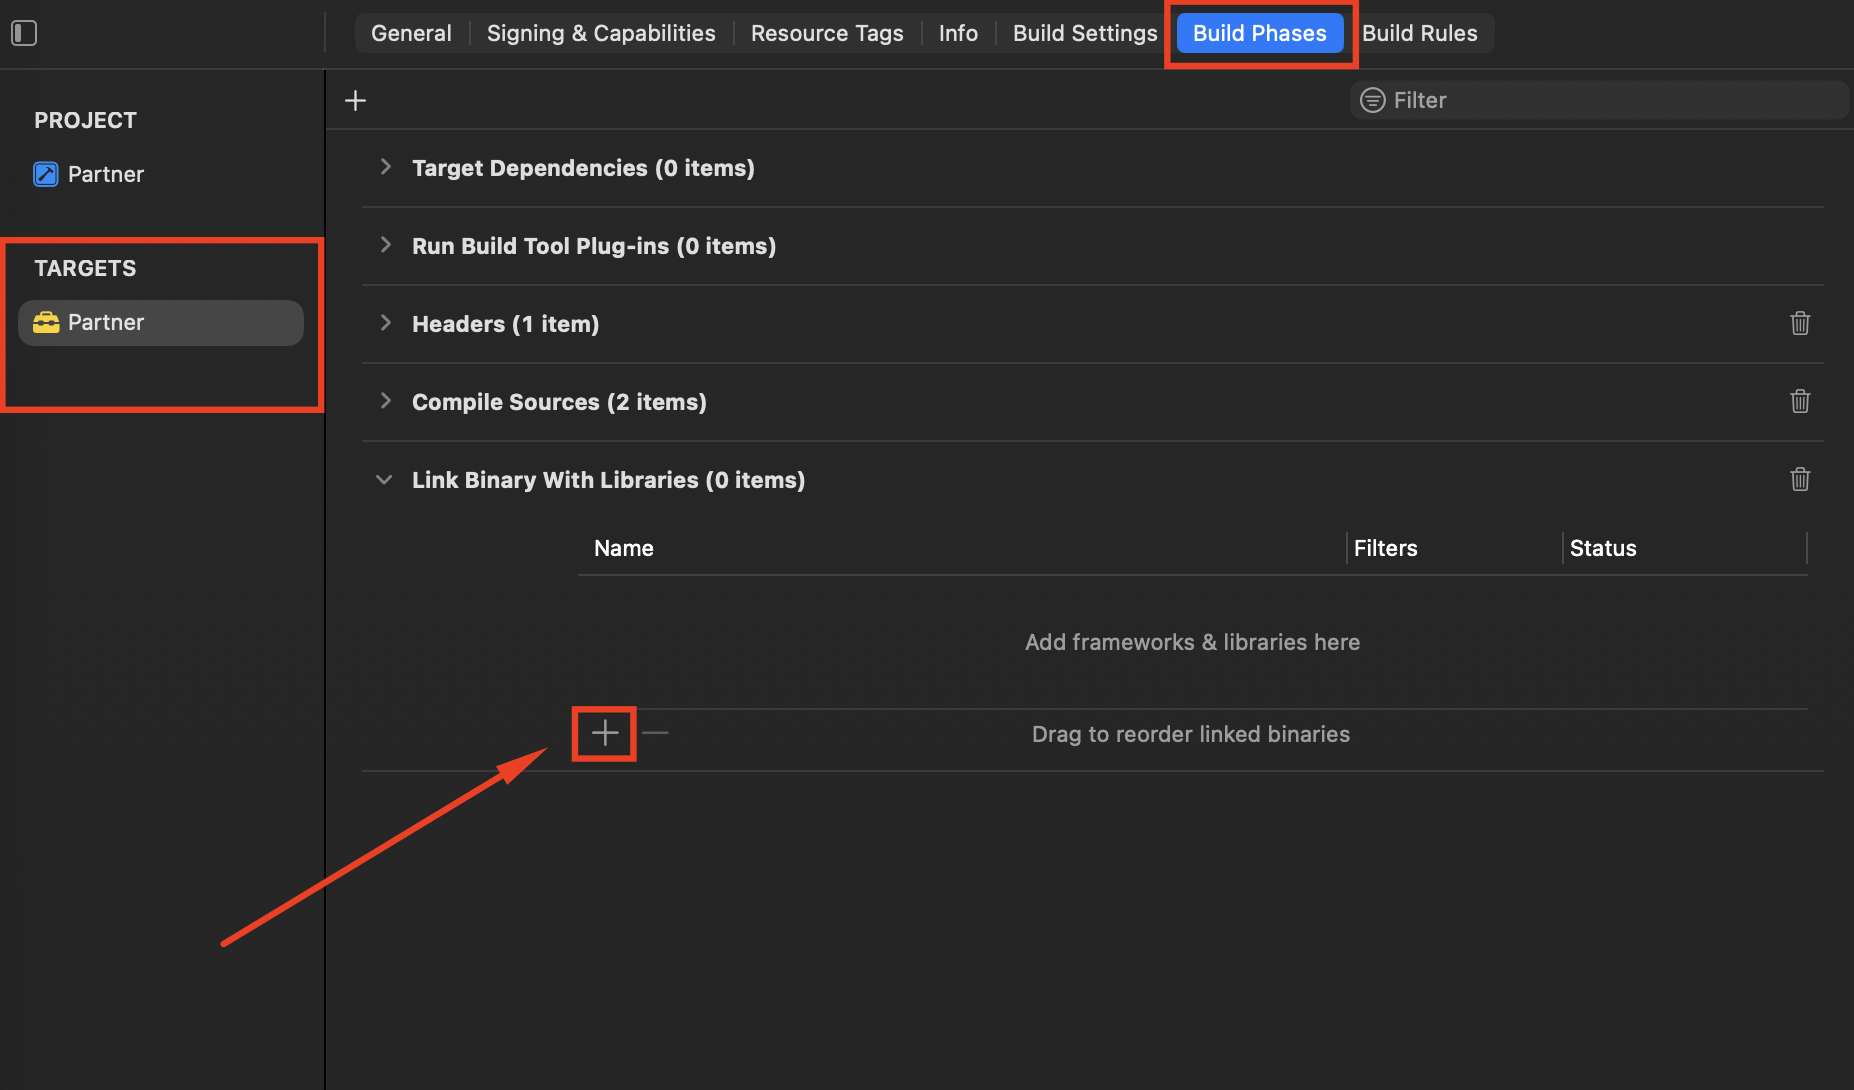This screenshot has height=1090, width=1854.
Task: Add a framework with the plus button
Action: [x=605, y=733]
